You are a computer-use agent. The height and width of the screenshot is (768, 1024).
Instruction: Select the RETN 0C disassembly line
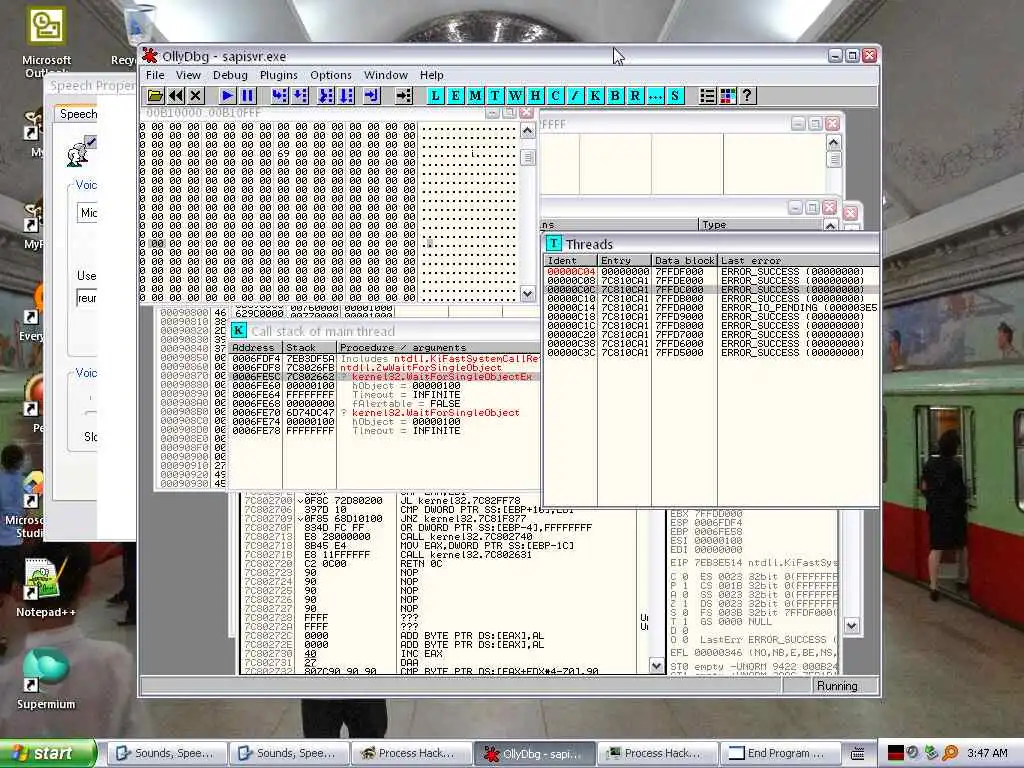click(x=438, y=564)
